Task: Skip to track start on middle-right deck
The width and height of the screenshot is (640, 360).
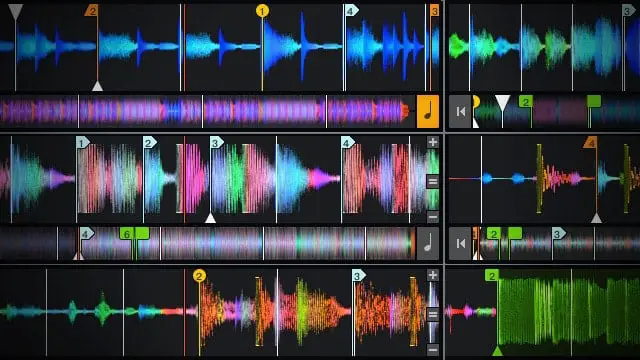Action: click(x=460, y=244)
